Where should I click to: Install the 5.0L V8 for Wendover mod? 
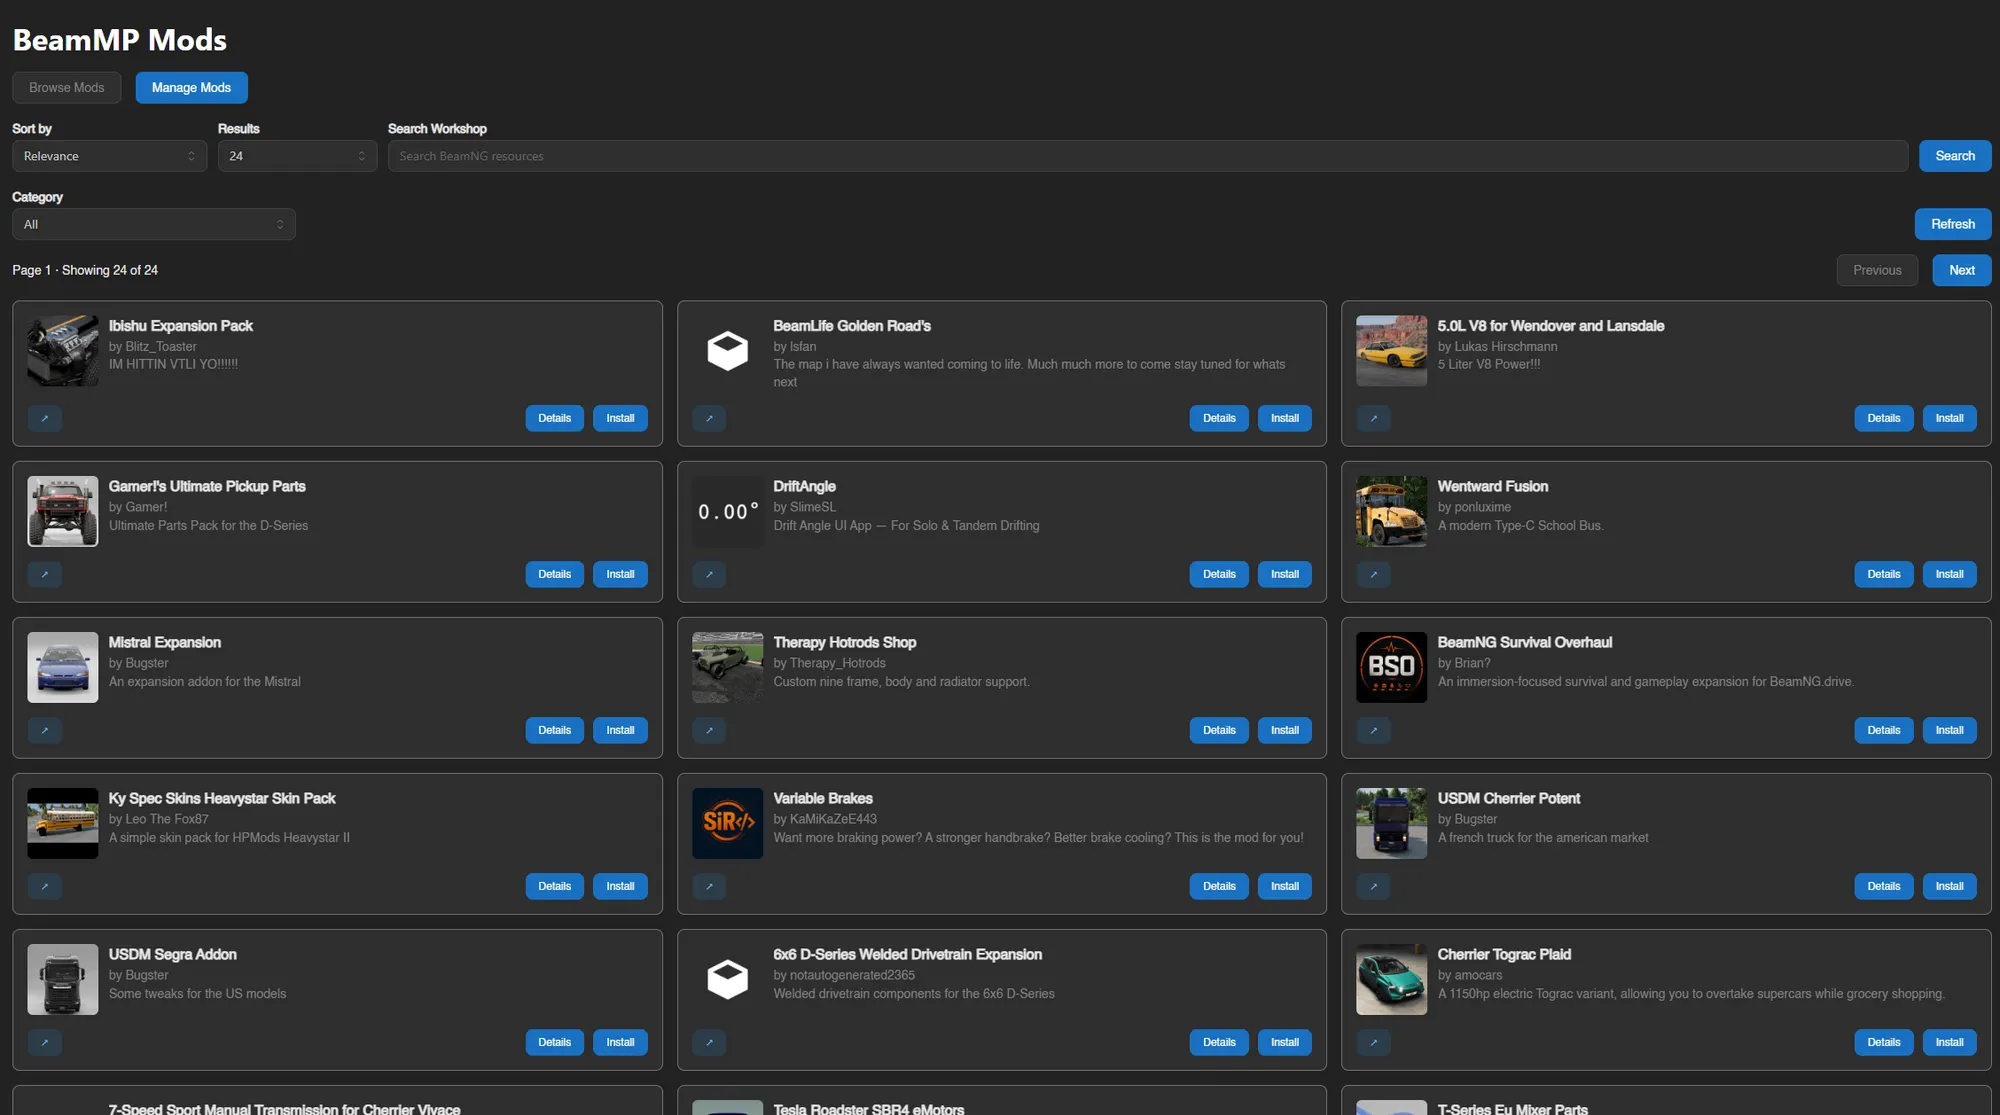point(1949,418)
